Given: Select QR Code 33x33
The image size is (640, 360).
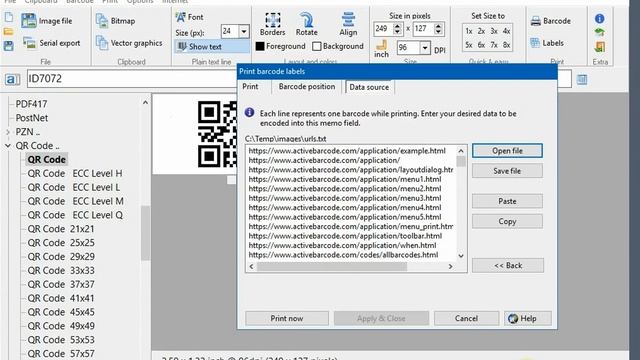Looking at the screenshot, I should (61, 271).
